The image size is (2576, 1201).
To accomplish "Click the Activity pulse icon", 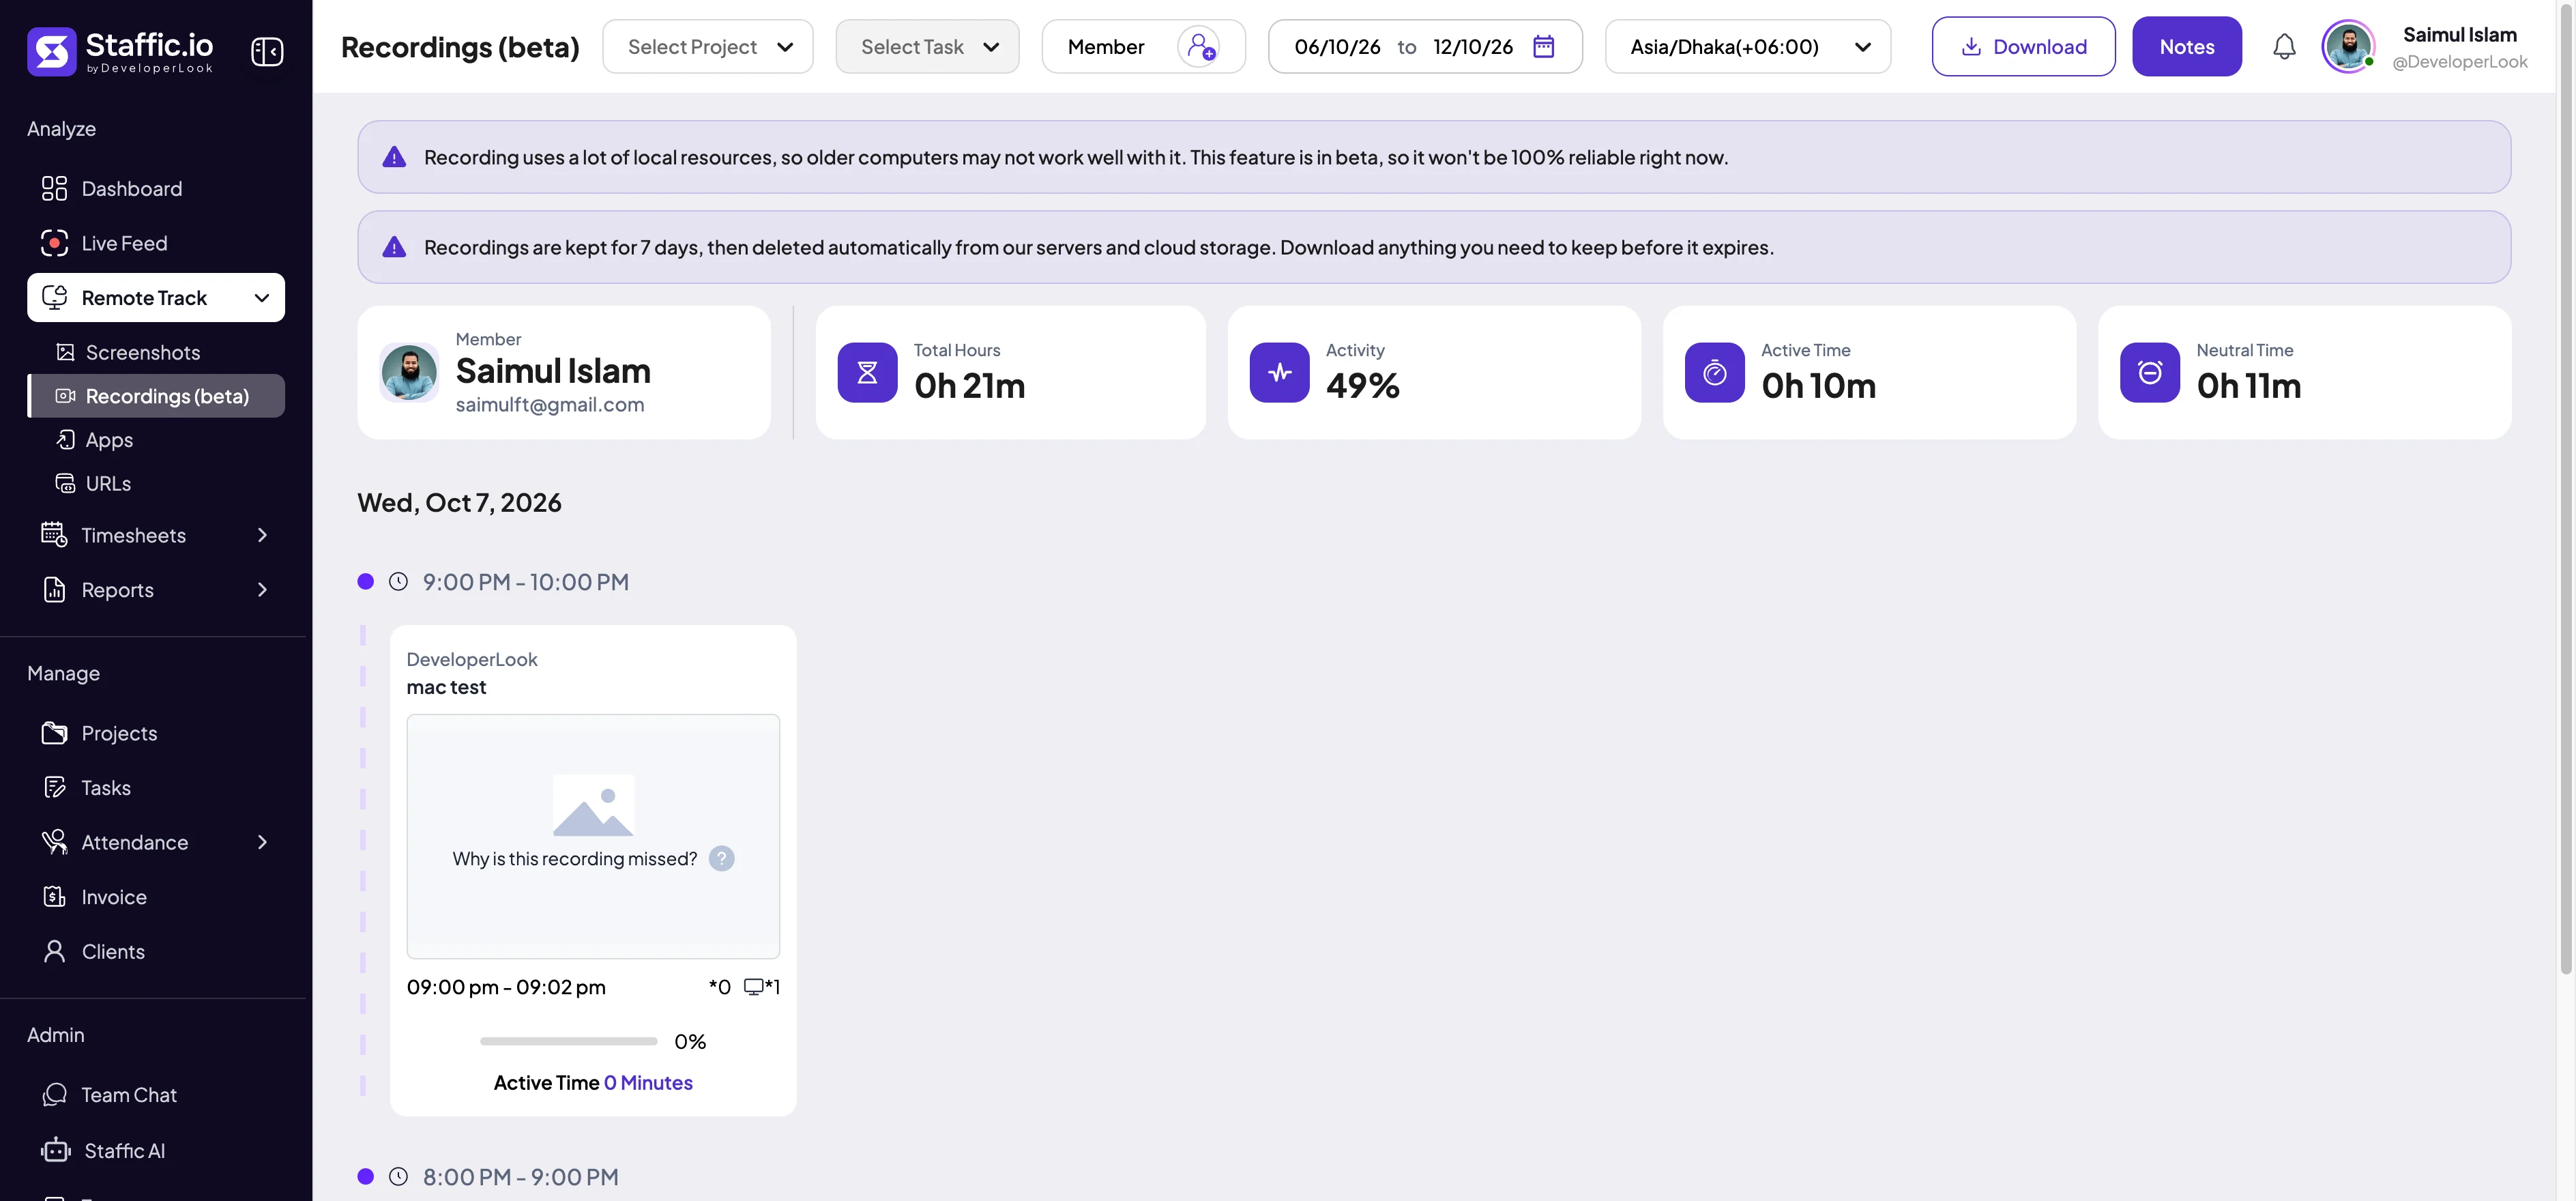I will click(1279, 373).
